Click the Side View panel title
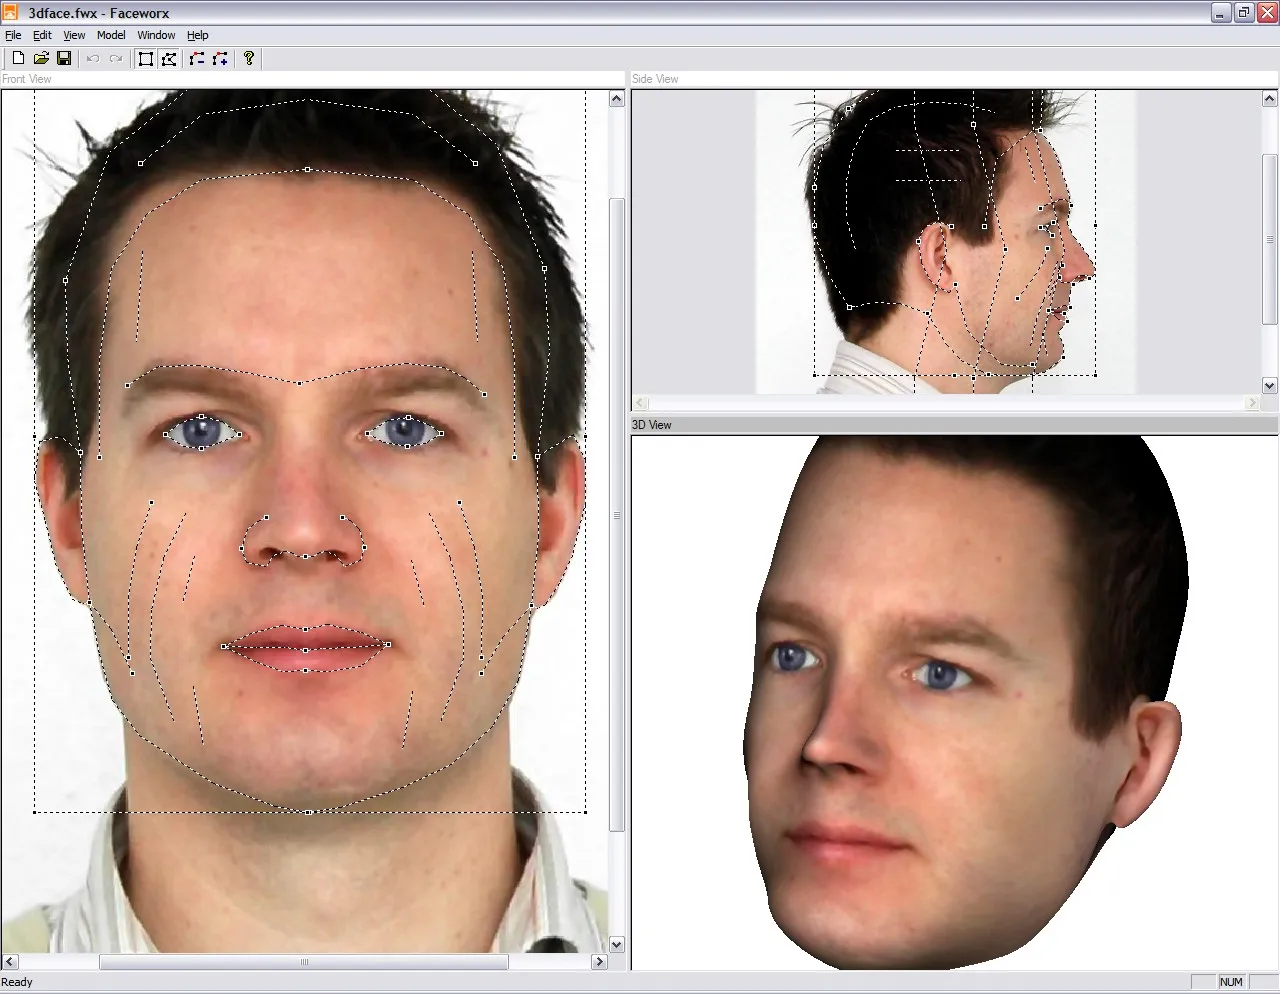Viewport: 1280px width, 994px height. 655,79
